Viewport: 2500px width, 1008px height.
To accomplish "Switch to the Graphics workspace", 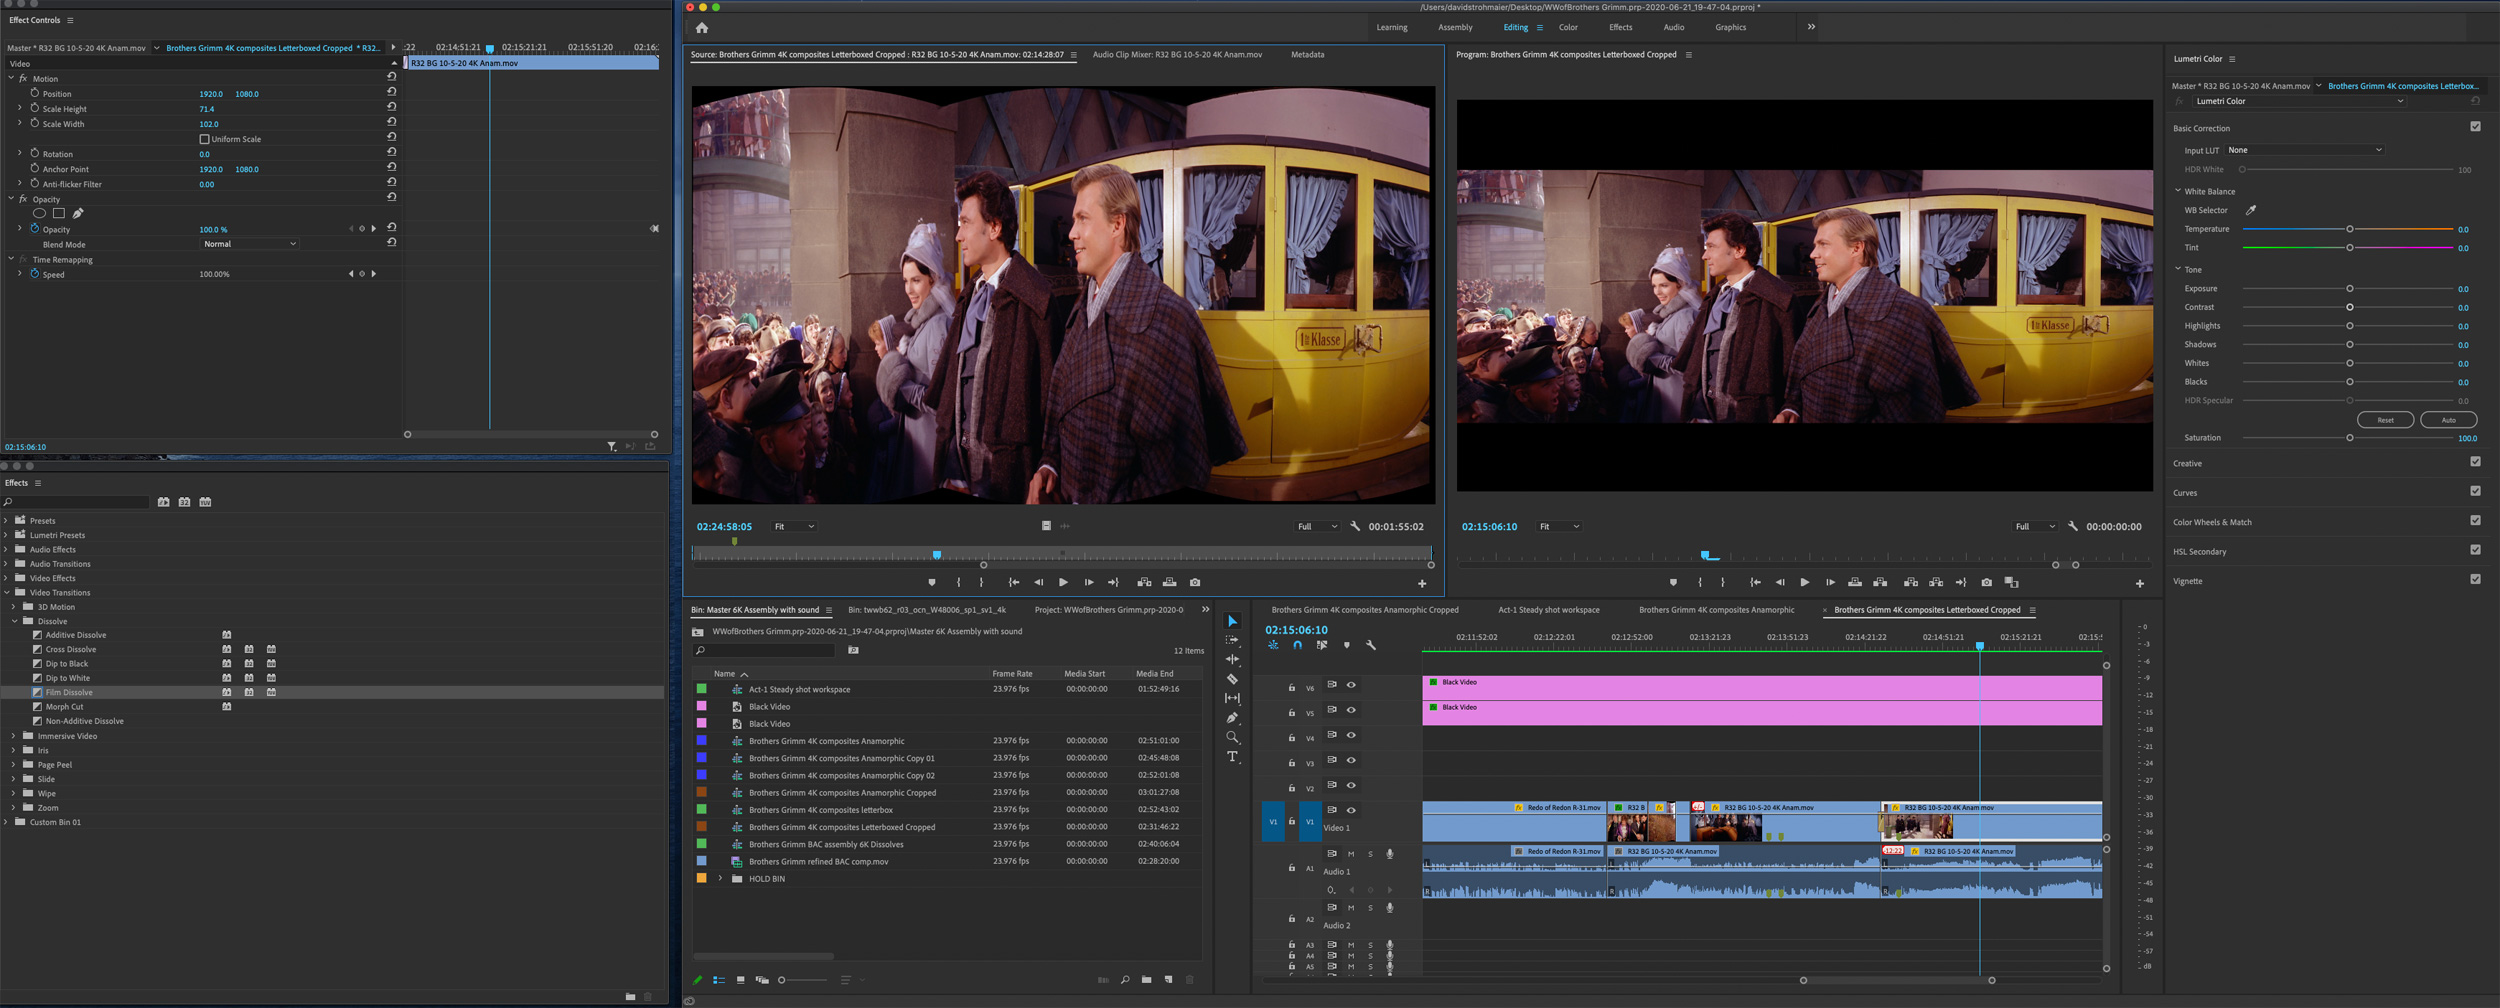I will 1730,27.
